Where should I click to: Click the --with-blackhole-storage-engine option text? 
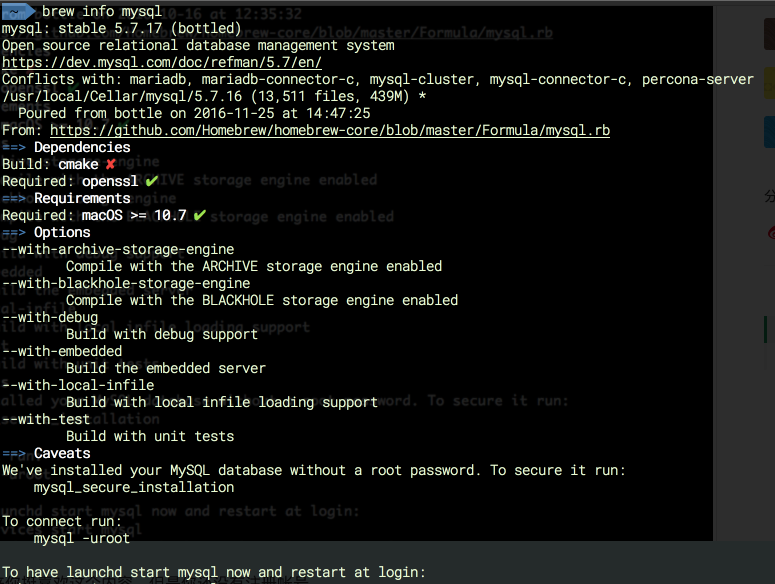126,284
